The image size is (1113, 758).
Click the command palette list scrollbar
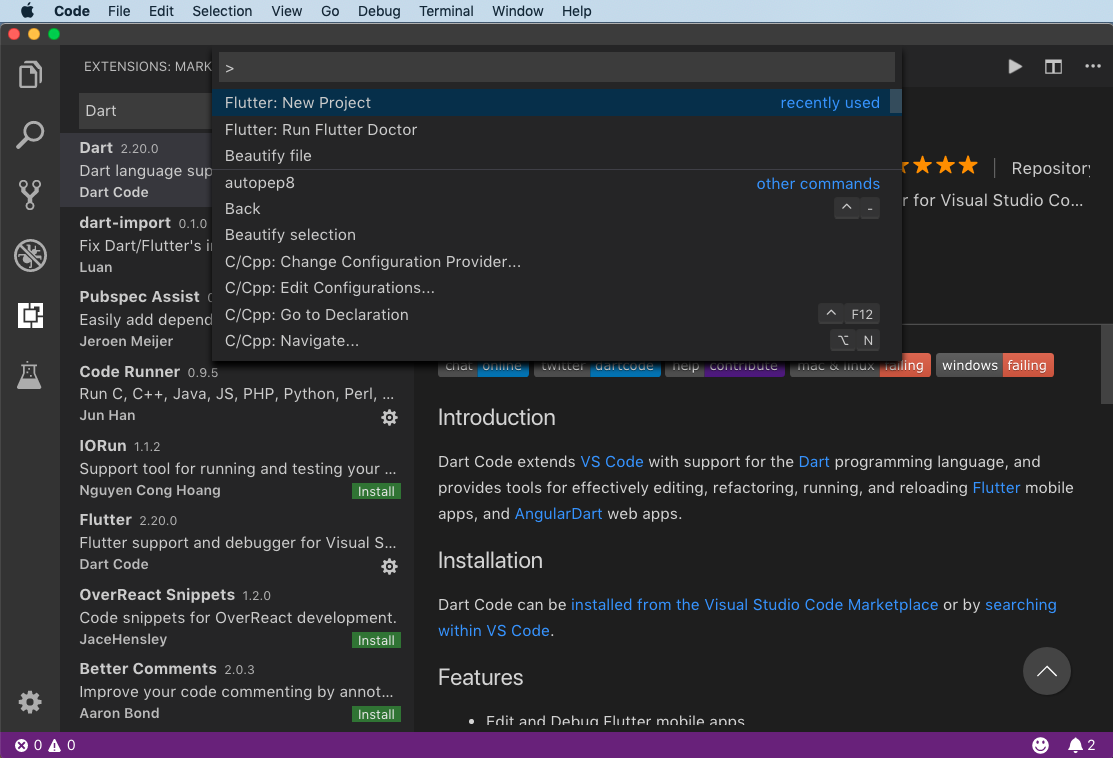tap(896, 101)
